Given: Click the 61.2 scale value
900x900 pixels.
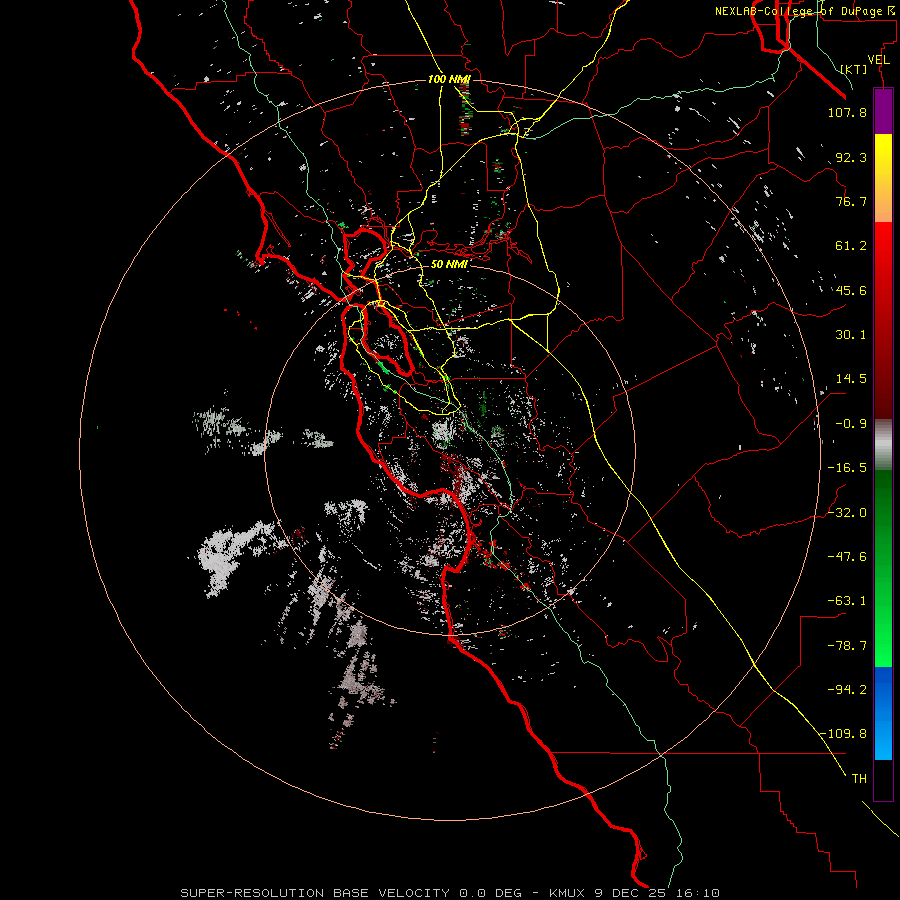Looking at the screenshot, I should (x=851, y=246).
